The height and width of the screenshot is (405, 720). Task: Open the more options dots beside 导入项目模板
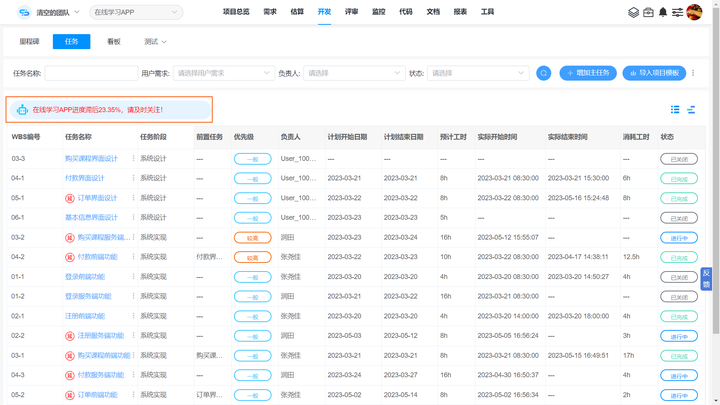[693, 73]
